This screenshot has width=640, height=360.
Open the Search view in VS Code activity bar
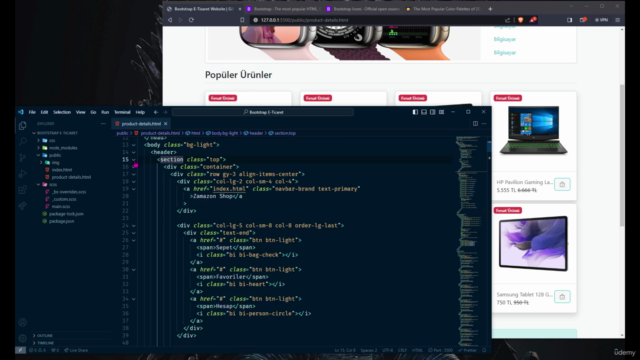coord(22,142)
